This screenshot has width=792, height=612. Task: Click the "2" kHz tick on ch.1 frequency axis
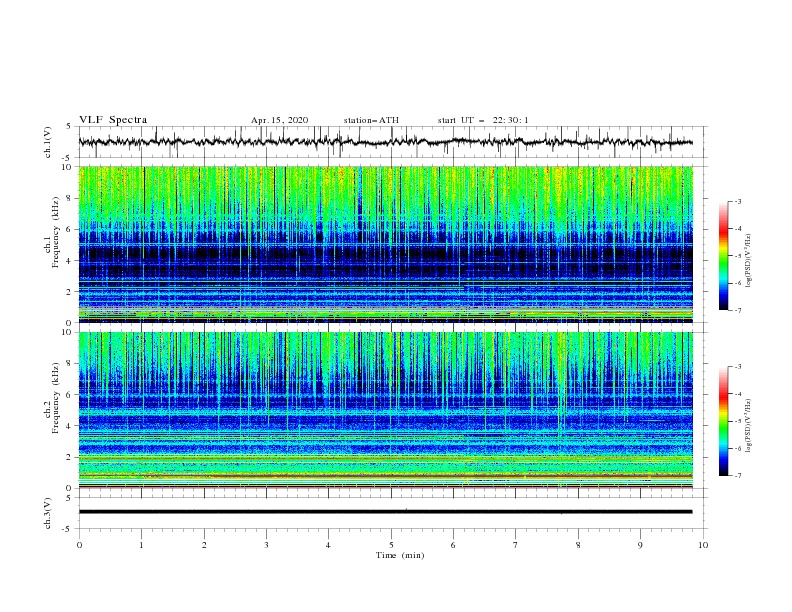pos(70,291)
